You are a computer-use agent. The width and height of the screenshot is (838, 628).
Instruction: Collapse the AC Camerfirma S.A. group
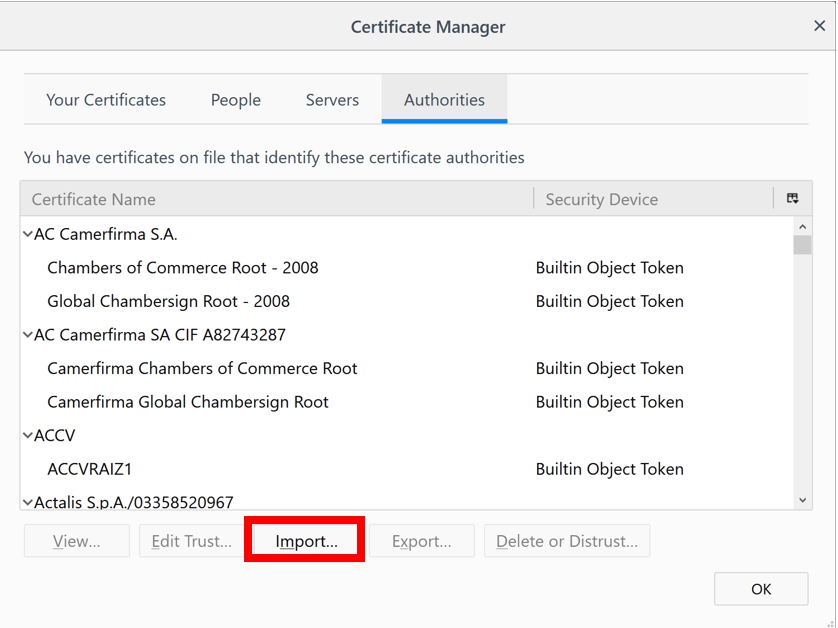click(x=27, y=234)
